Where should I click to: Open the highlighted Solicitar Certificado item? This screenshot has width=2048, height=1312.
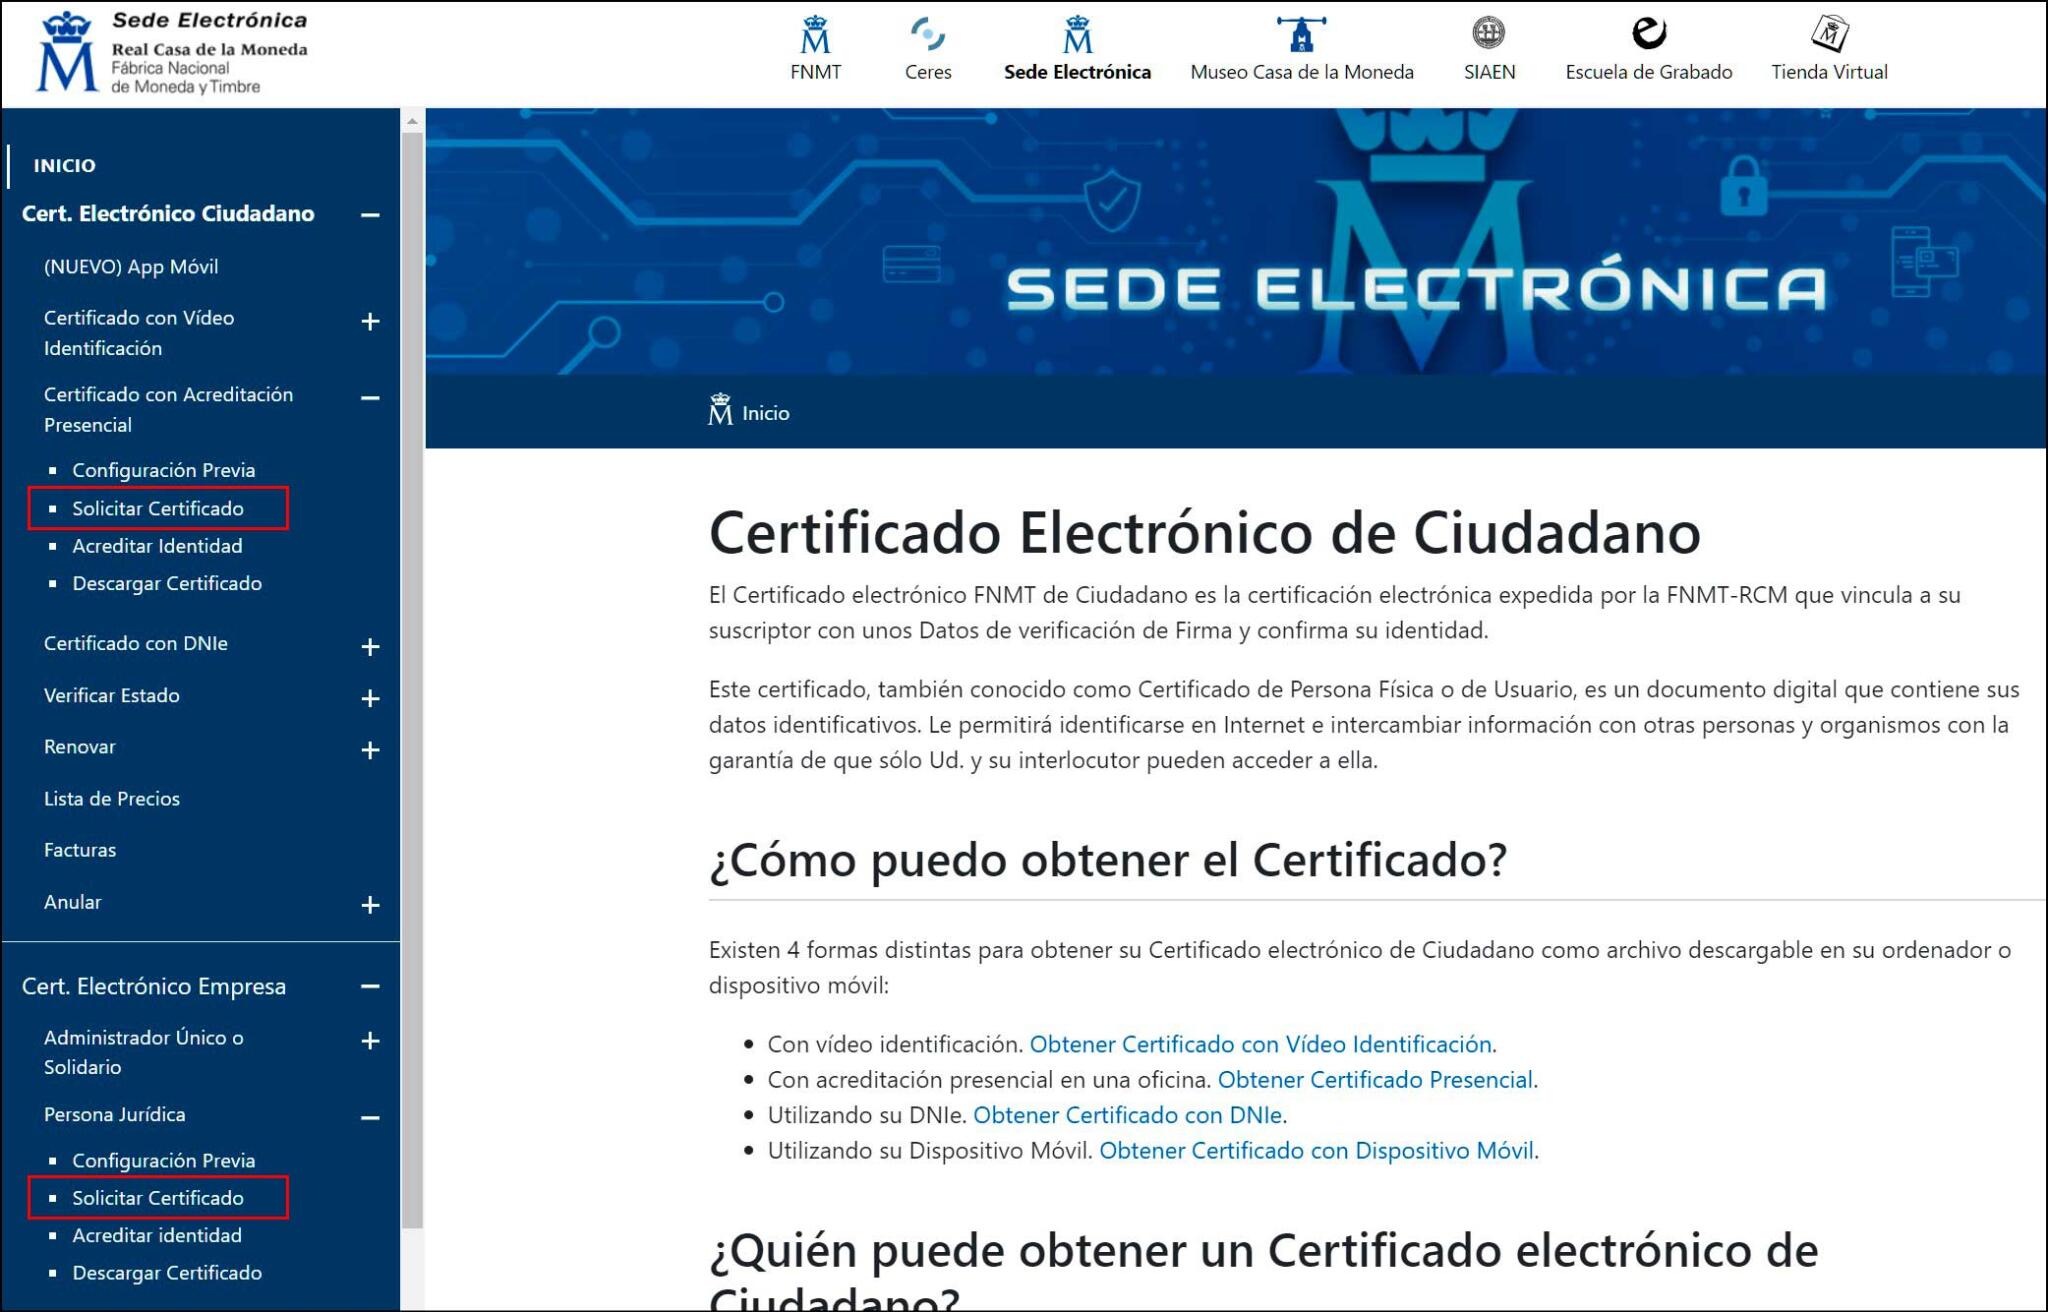(157, 508)
